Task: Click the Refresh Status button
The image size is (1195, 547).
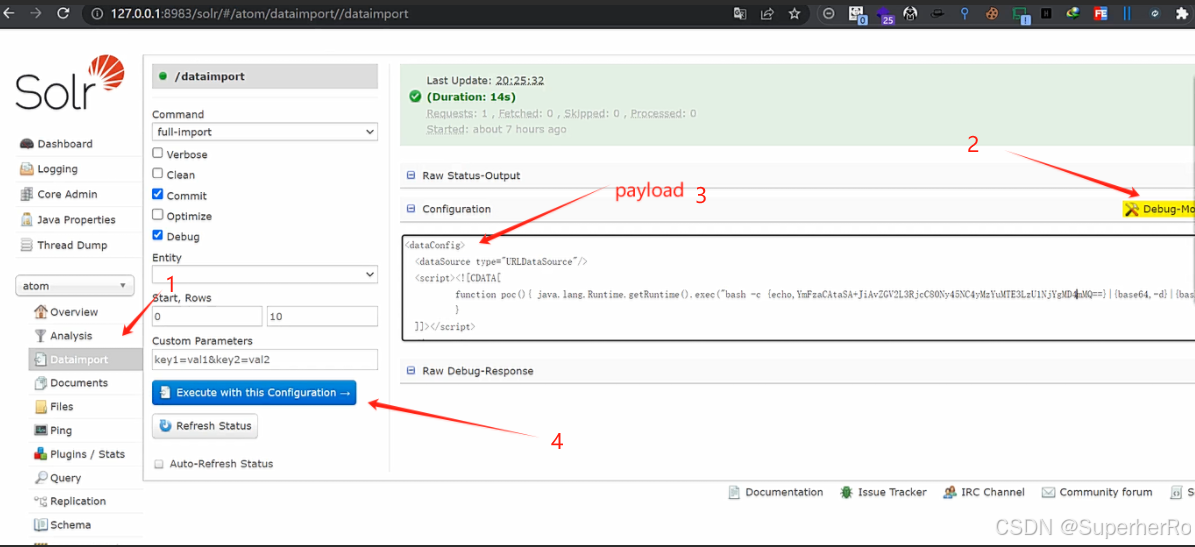Action: pos(205,426)
